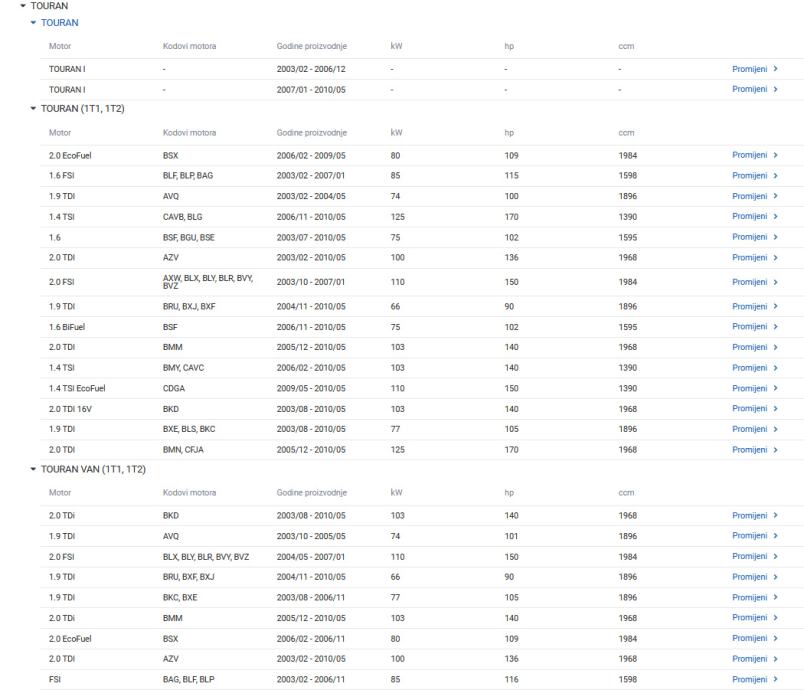Viewport: 804px width, 690px height.
Task: Click date cell 2003/02 - 2004/05
Action: 311,196
